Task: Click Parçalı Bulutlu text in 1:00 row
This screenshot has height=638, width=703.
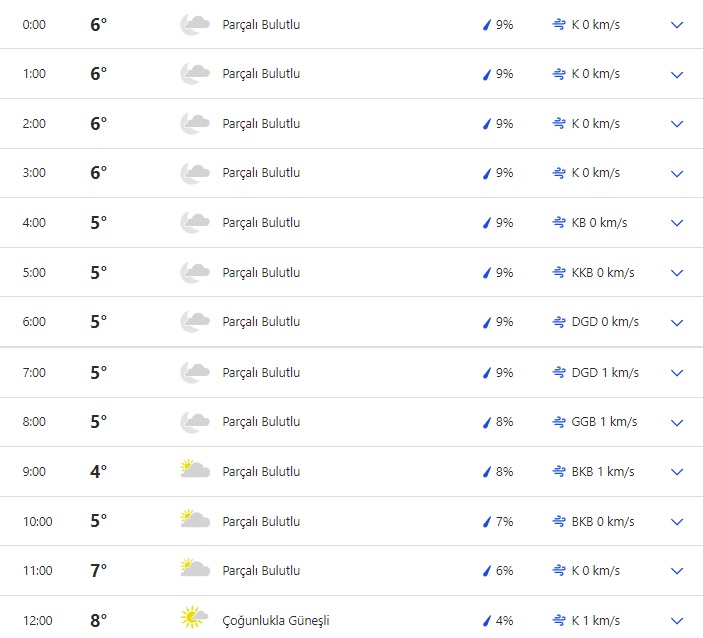Action: coord(261,74)
